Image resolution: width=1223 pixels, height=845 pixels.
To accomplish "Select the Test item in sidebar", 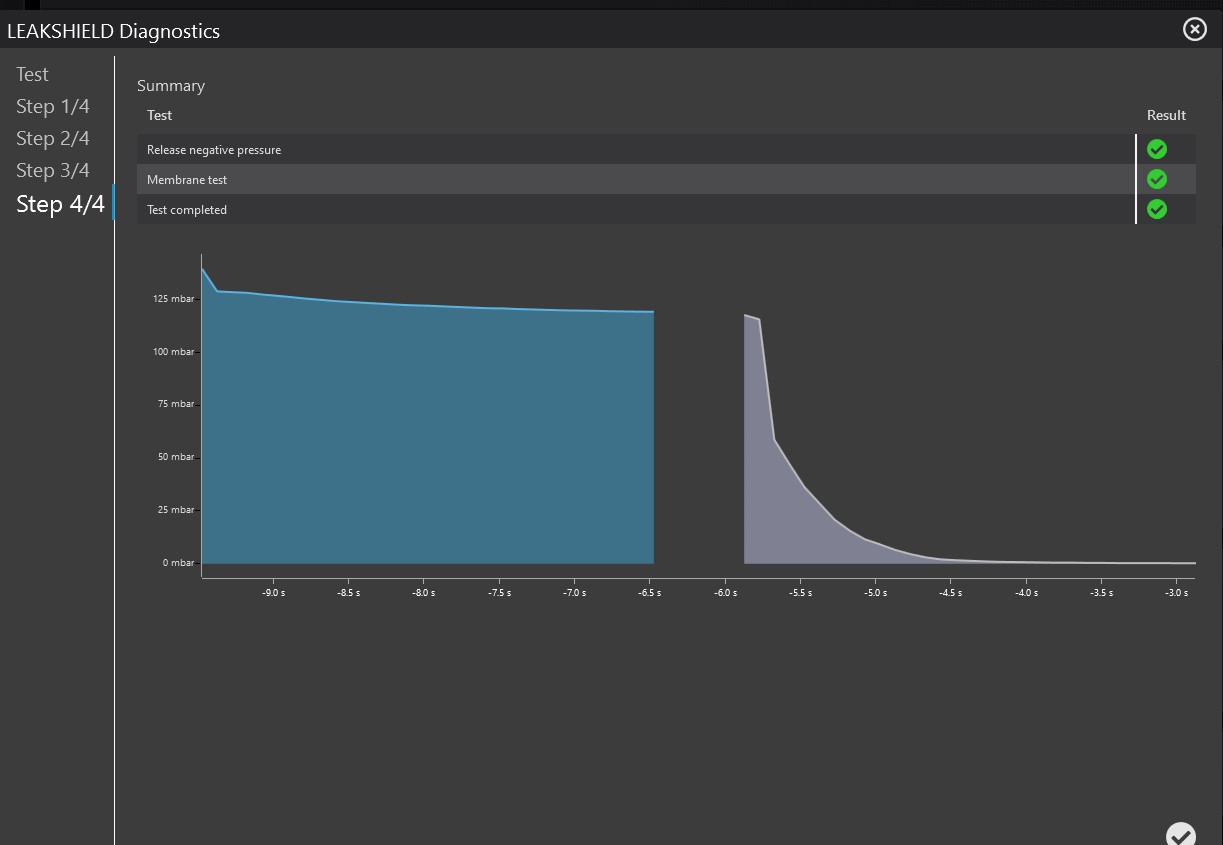I will 32,74.
